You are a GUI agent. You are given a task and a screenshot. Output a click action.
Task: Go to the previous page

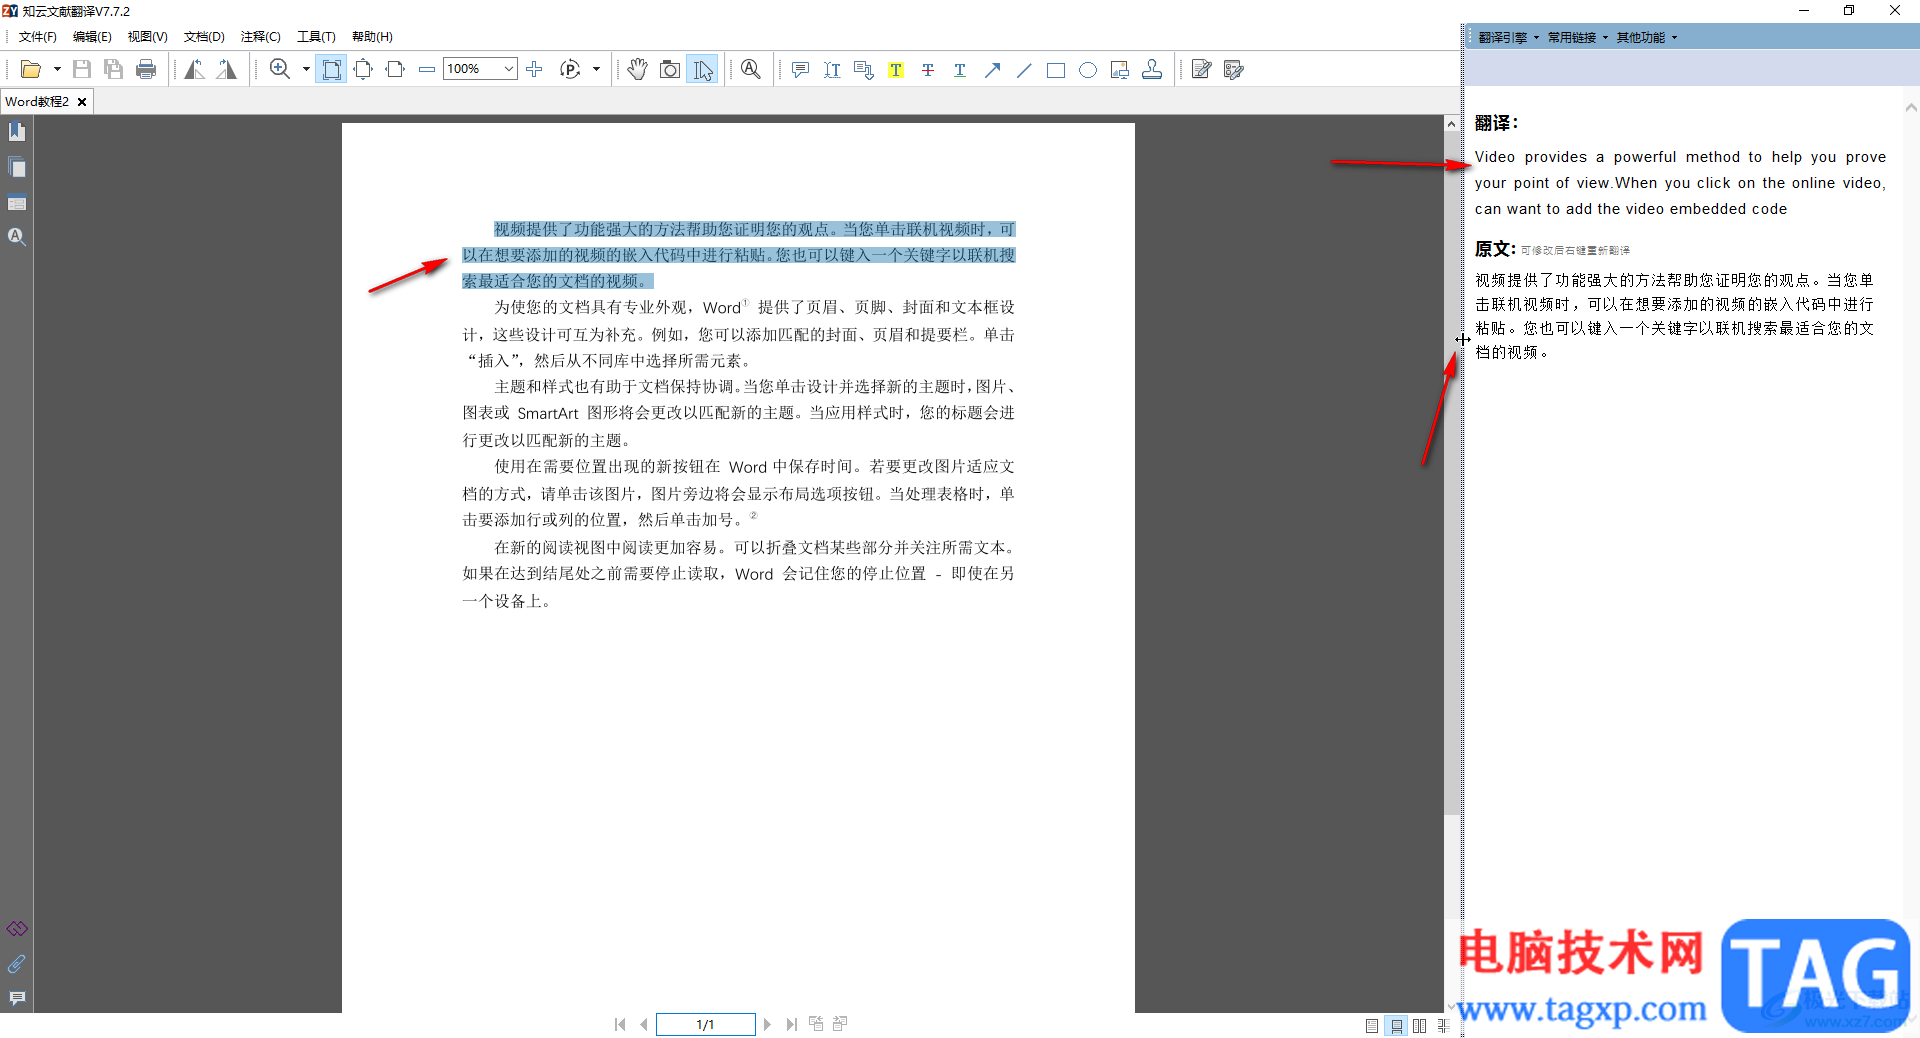(643, 1024)
